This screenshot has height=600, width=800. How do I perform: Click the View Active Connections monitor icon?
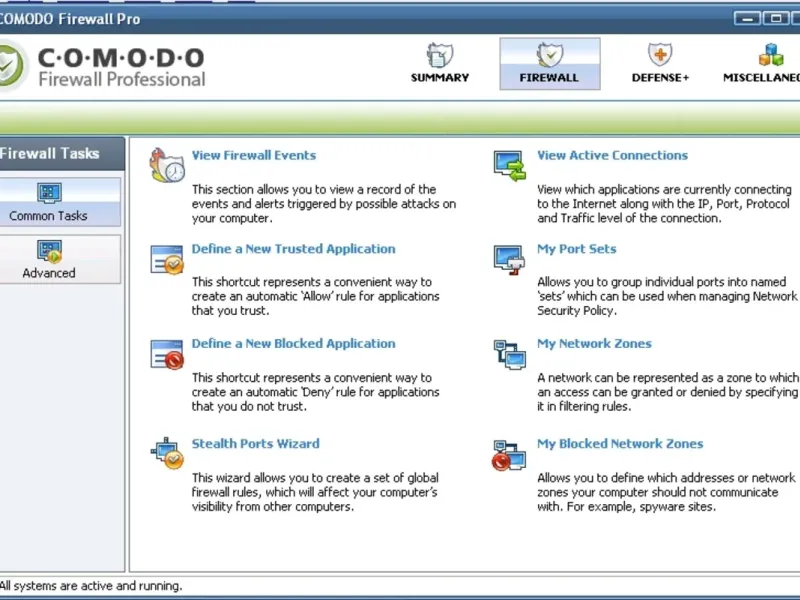coord(509,165)
